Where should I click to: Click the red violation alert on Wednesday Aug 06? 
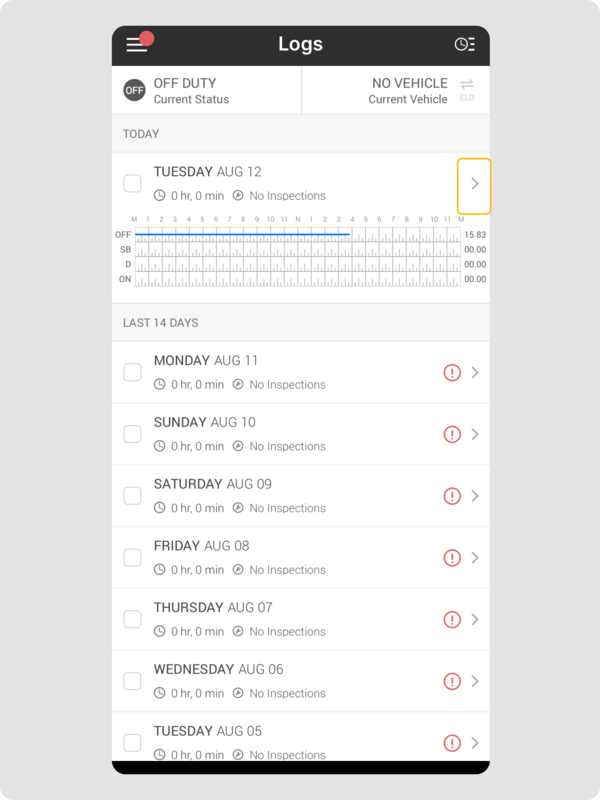tap(452, 681)
